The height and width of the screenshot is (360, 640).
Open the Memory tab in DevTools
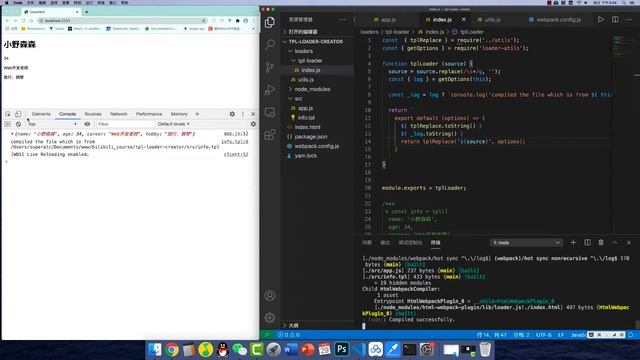coord(179,114)
